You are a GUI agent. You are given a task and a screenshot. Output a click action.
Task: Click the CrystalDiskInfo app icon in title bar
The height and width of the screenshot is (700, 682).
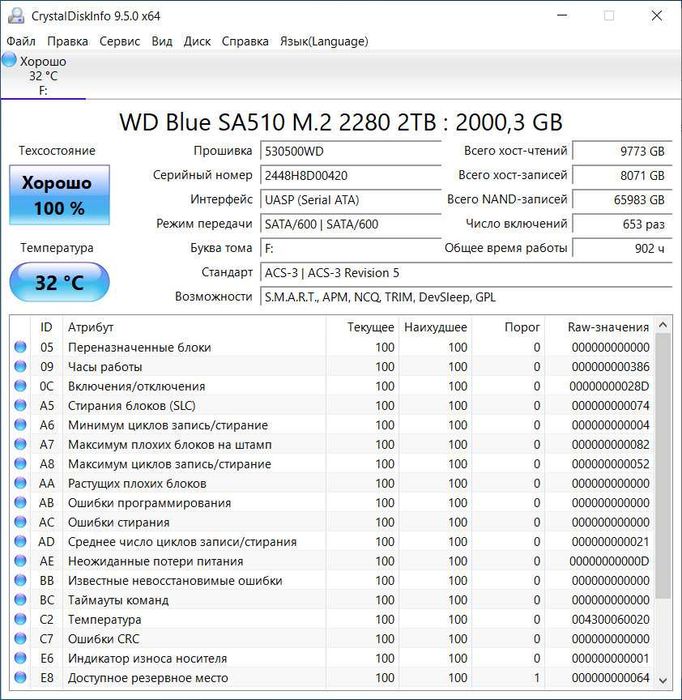tap(16, 16)
